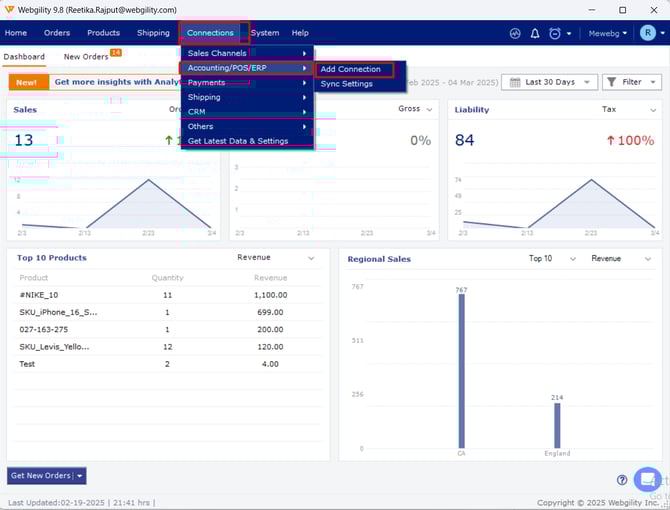
Task: Click the Get New Orders button
Action: pyautogui.click(x=41, y=476)
